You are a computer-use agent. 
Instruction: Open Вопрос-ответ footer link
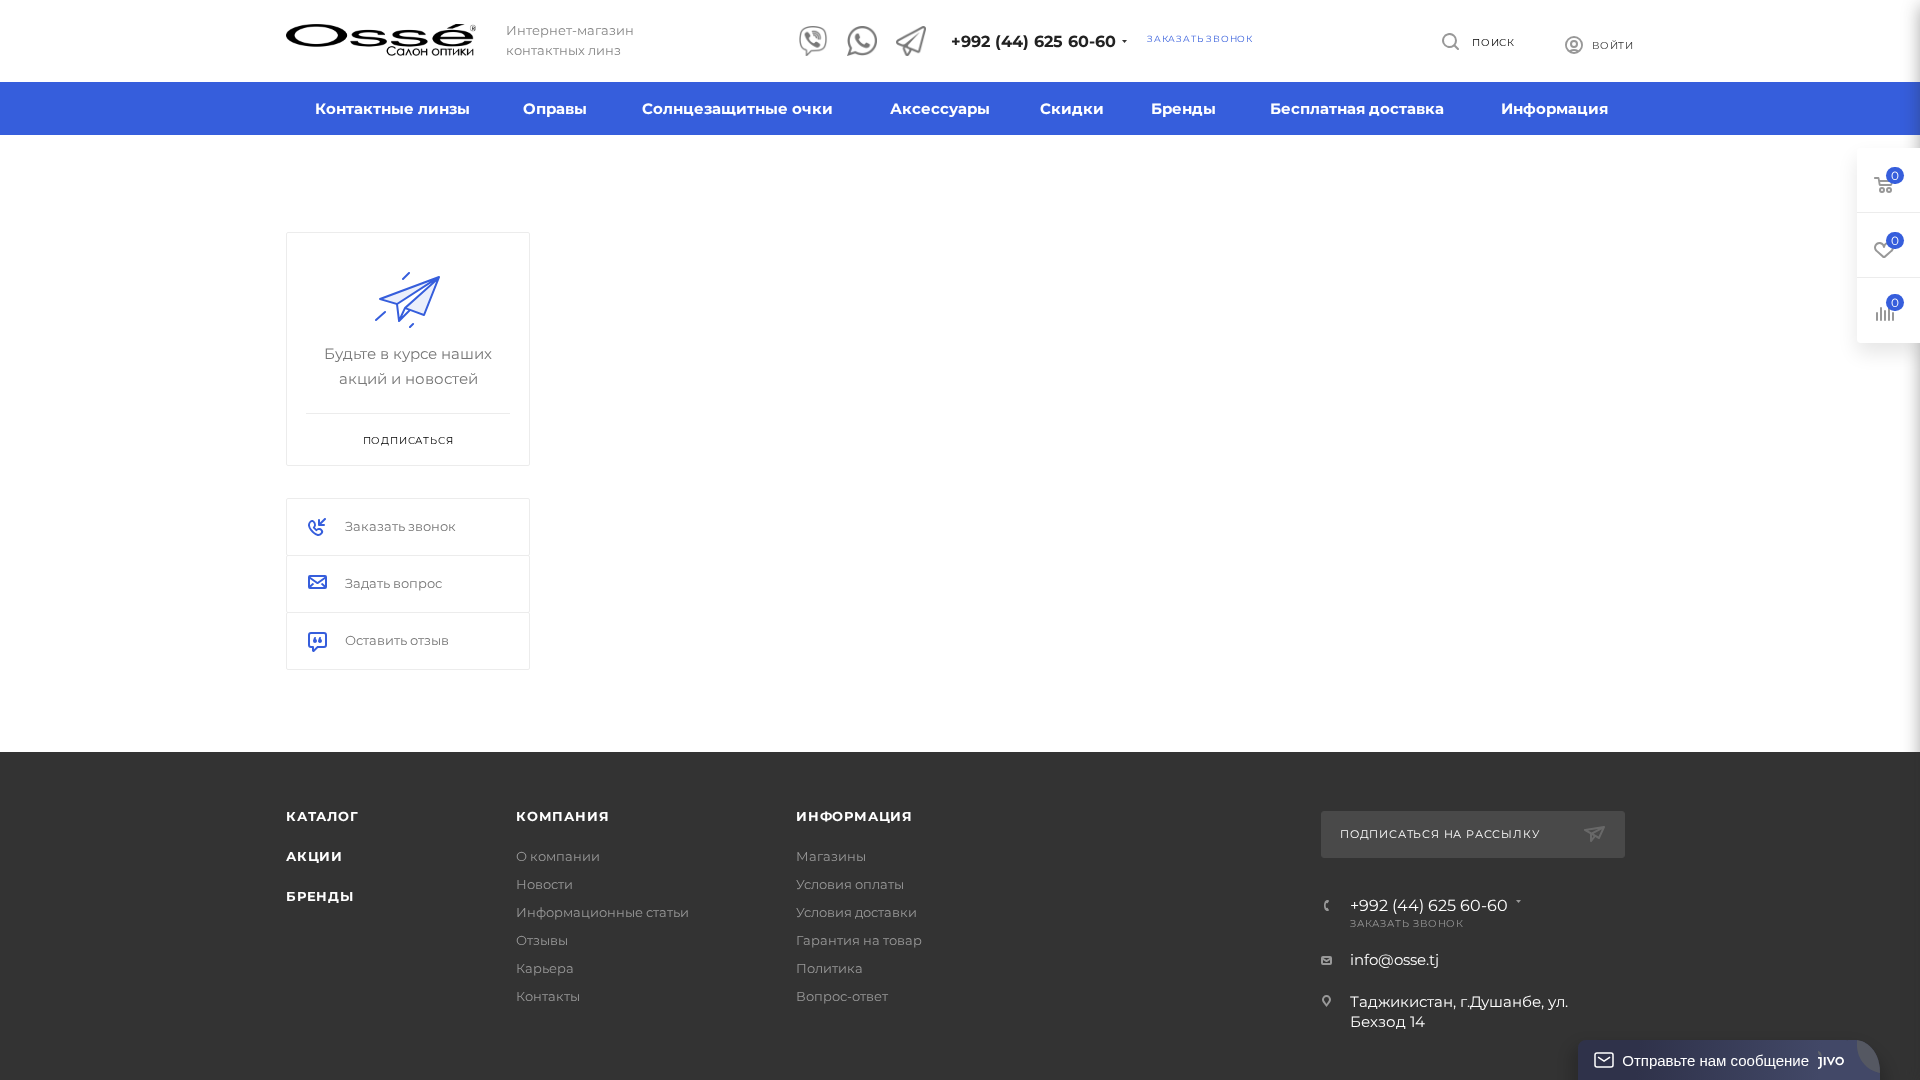(842, 997)
